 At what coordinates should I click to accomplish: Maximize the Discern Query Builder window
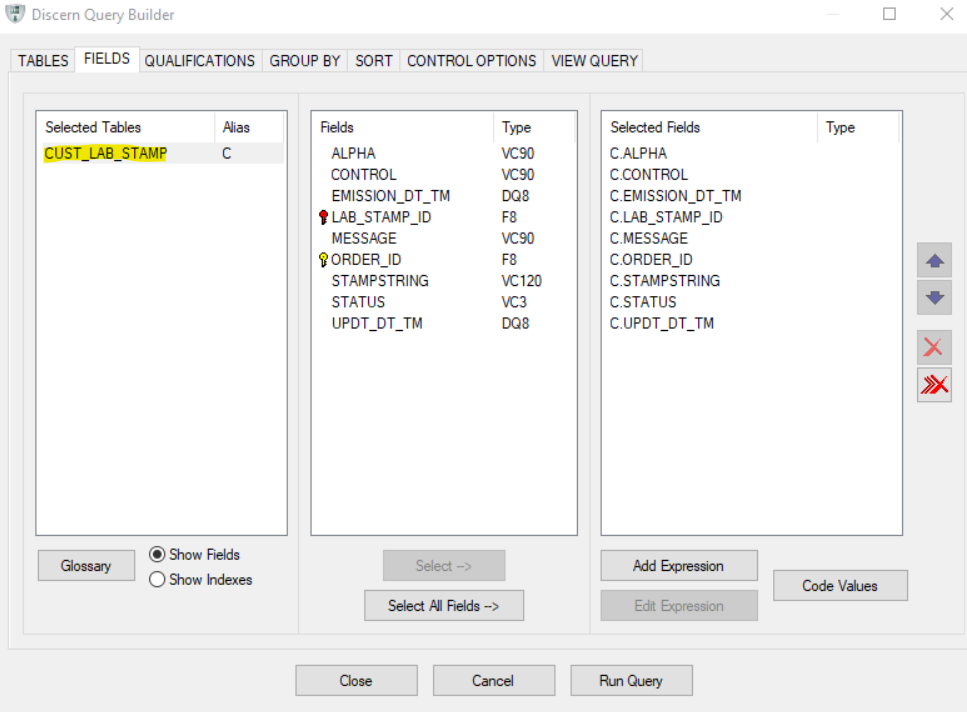pos(889,14)
